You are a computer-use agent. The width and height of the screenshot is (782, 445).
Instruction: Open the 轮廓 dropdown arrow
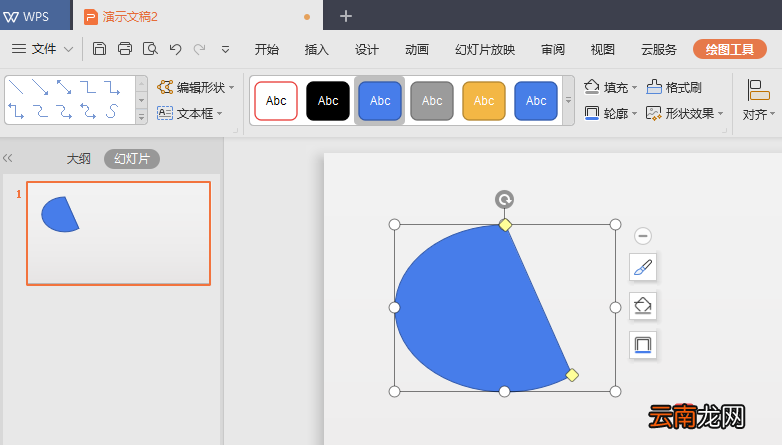[x=634, y=114]
